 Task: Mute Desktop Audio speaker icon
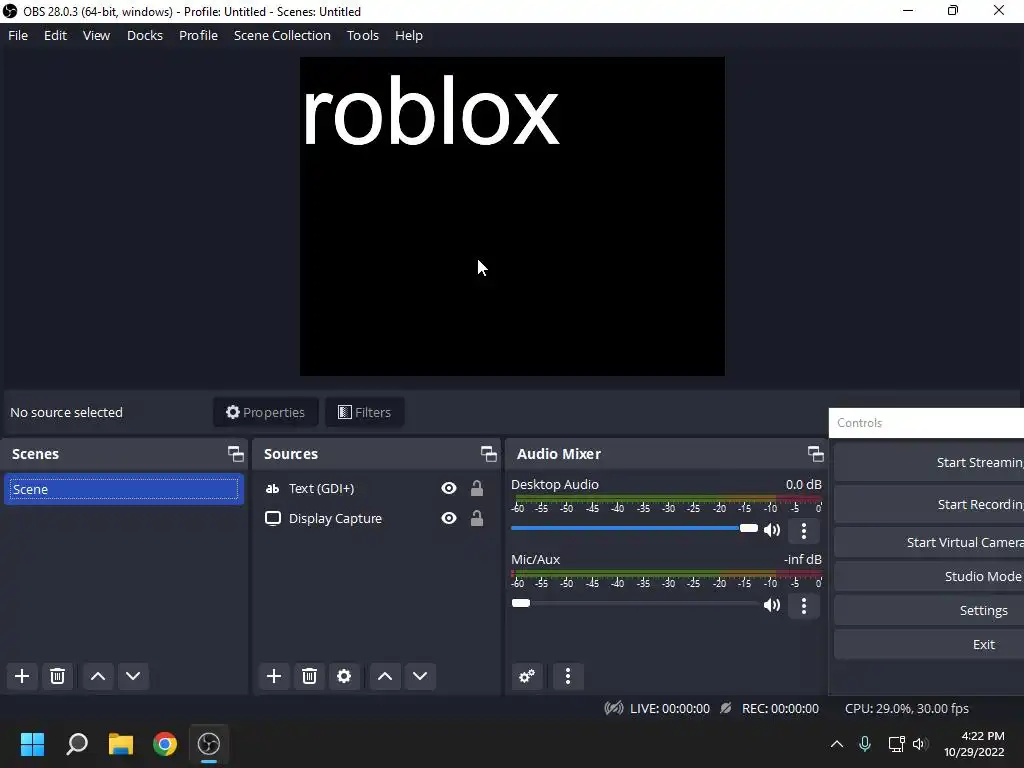point(772,530)
